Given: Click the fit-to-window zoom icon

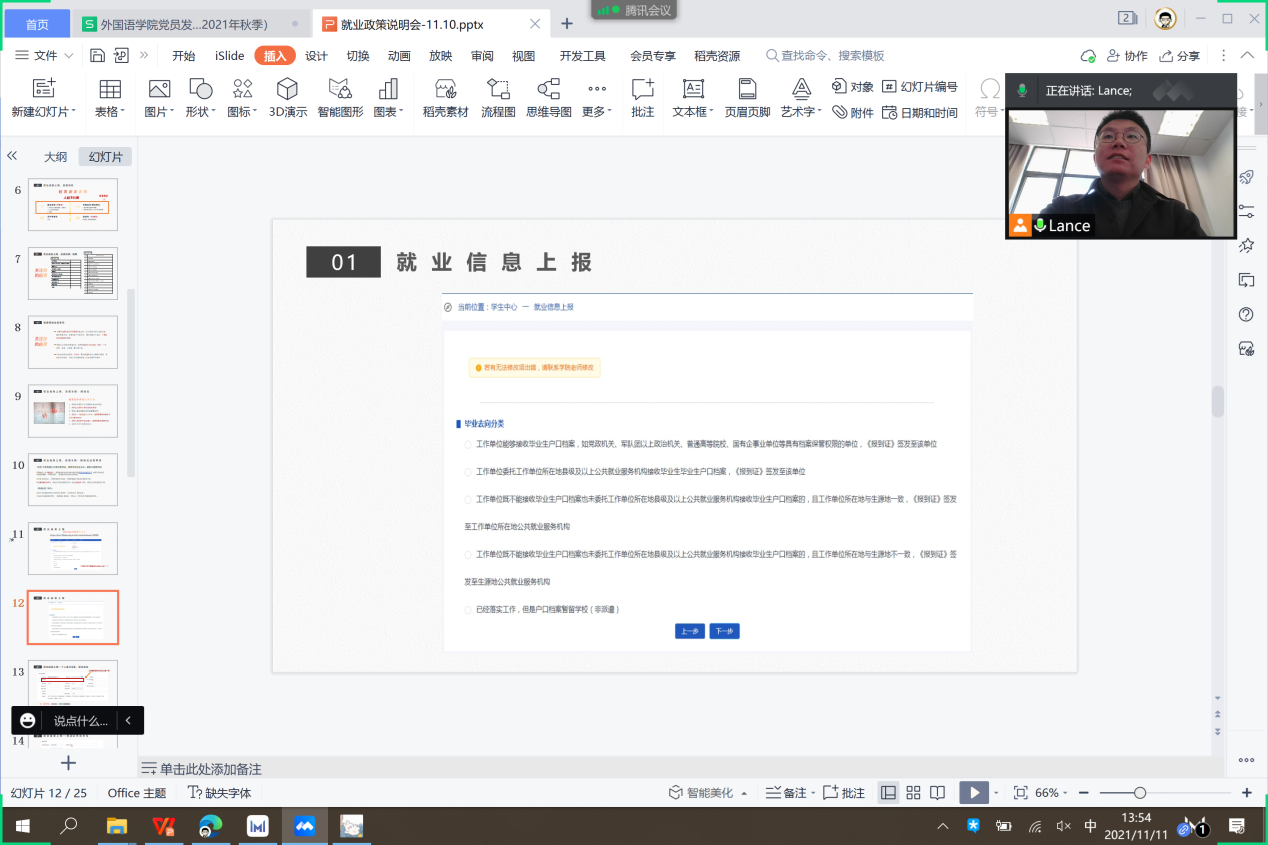Looking at the screenshot, I should [1020, 793].
